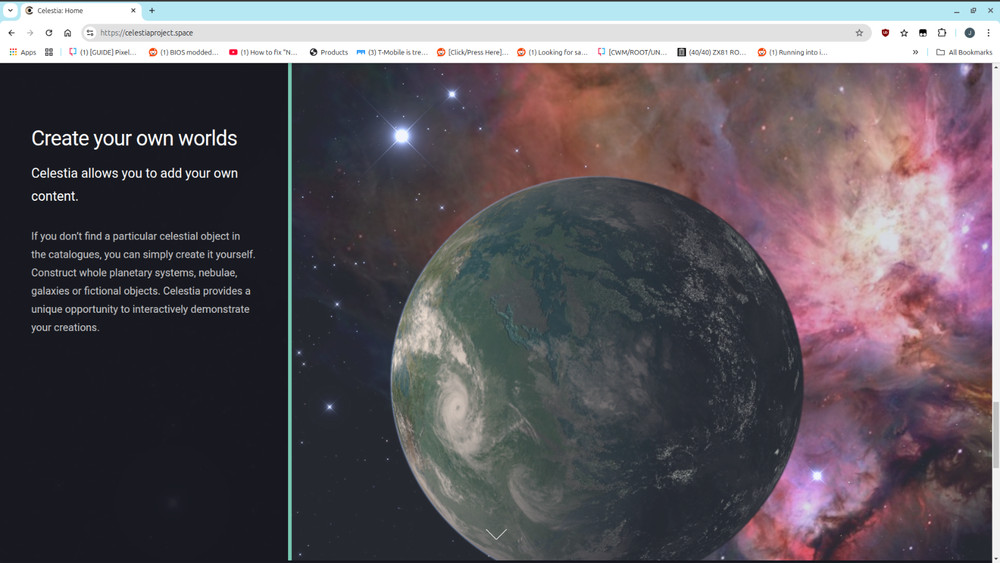Open All Bookmarks folder
Image resolution: width=1000 pixels, height=563 pixels.
pyautogui.click(x=964, y=52)
